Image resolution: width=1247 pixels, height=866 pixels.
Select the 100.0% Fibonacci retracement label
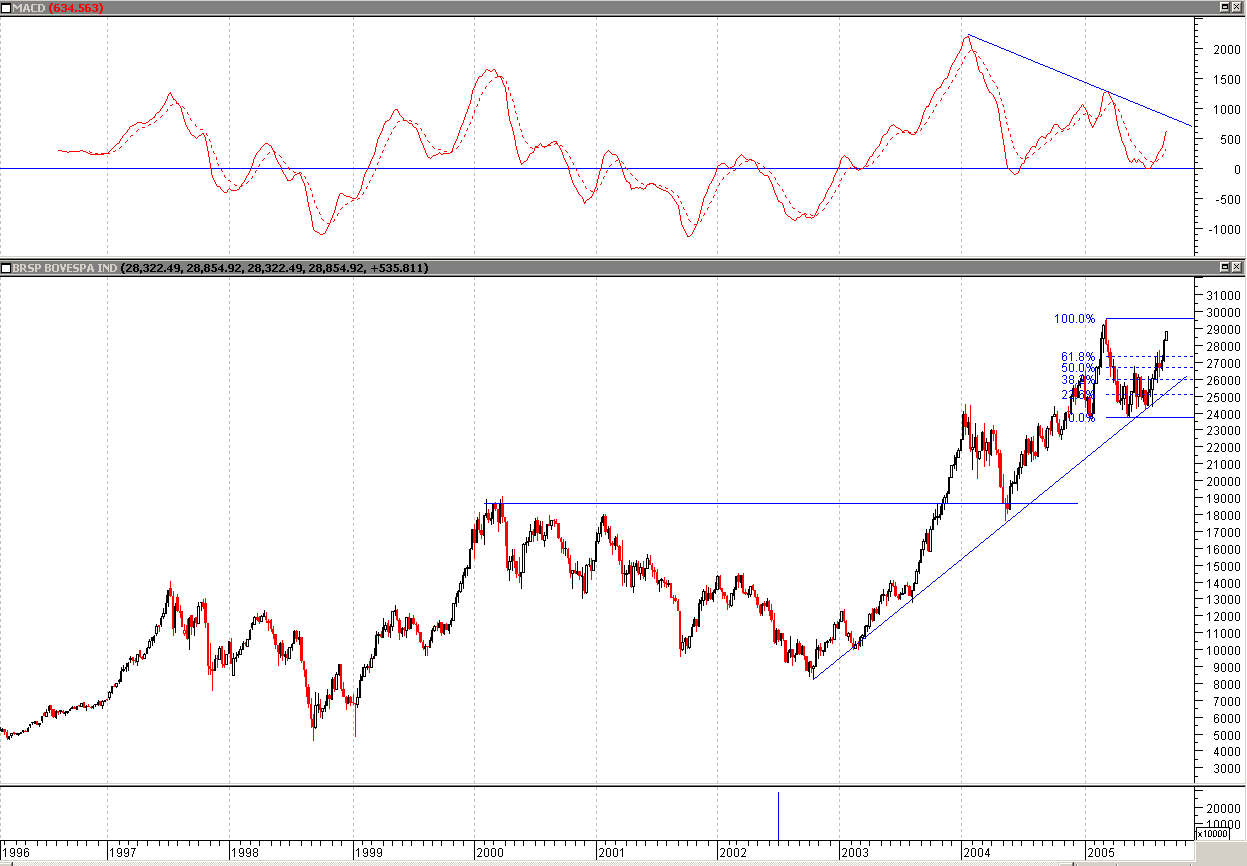click(1074, 319)
